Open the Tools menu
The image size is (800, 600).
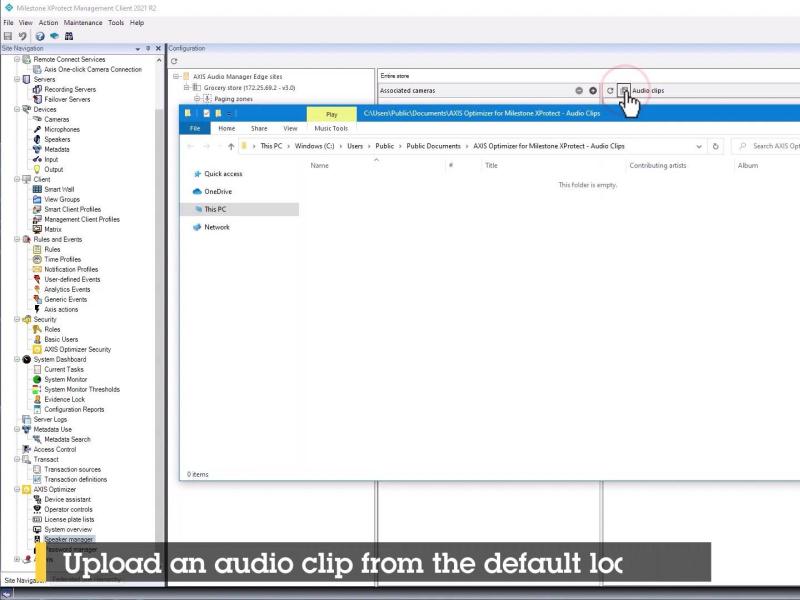pyautogui.click(x=116, y=22)
